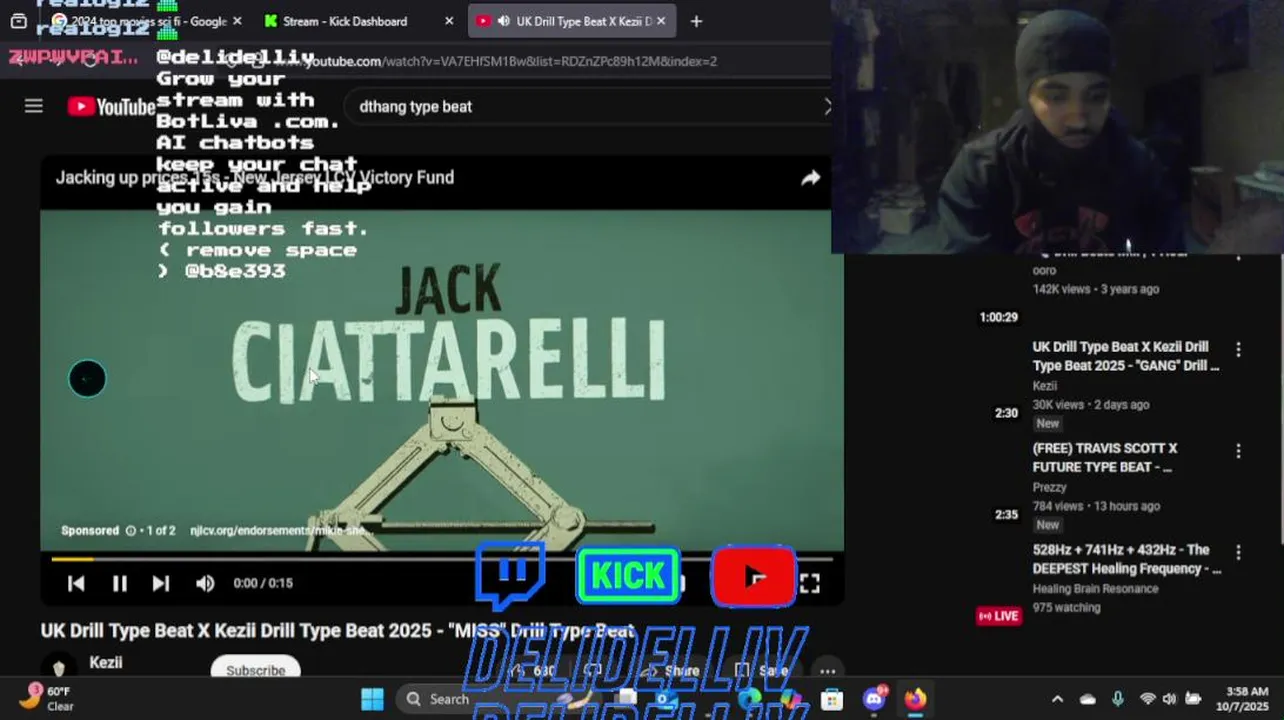Image resolution: width=1284 pixels, height=720 pixels.
Task: Open the 60°F Clear weather widget
Action: (46, 698)
